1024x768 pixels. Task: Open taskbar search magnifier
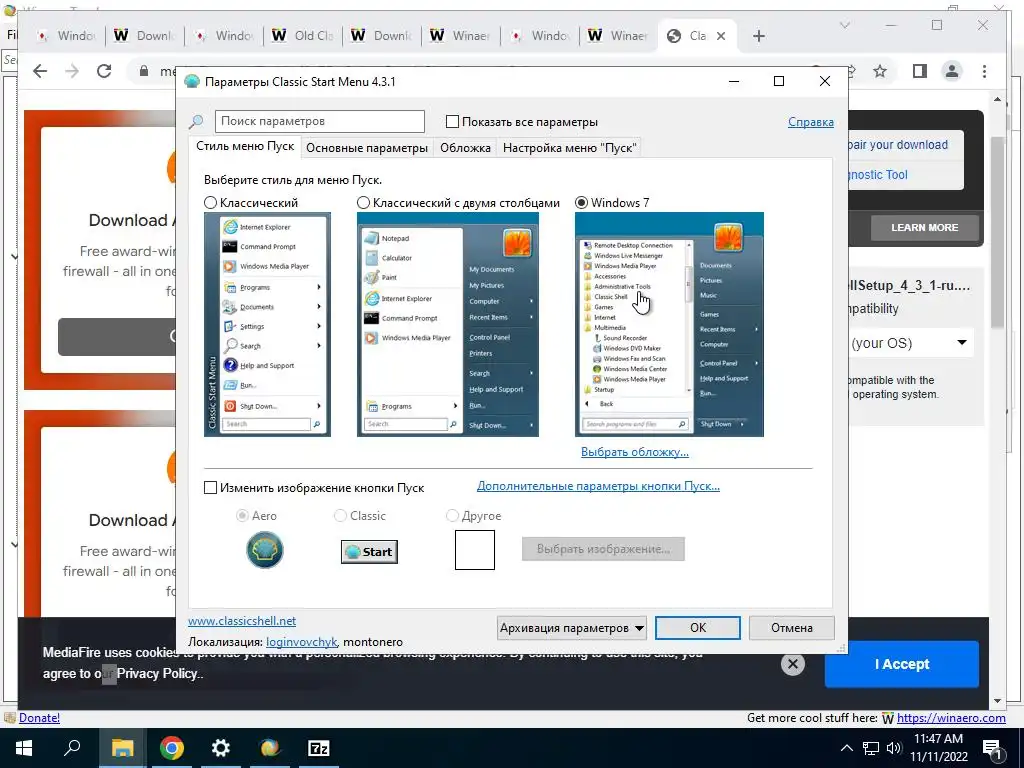[x=72, y=748]
